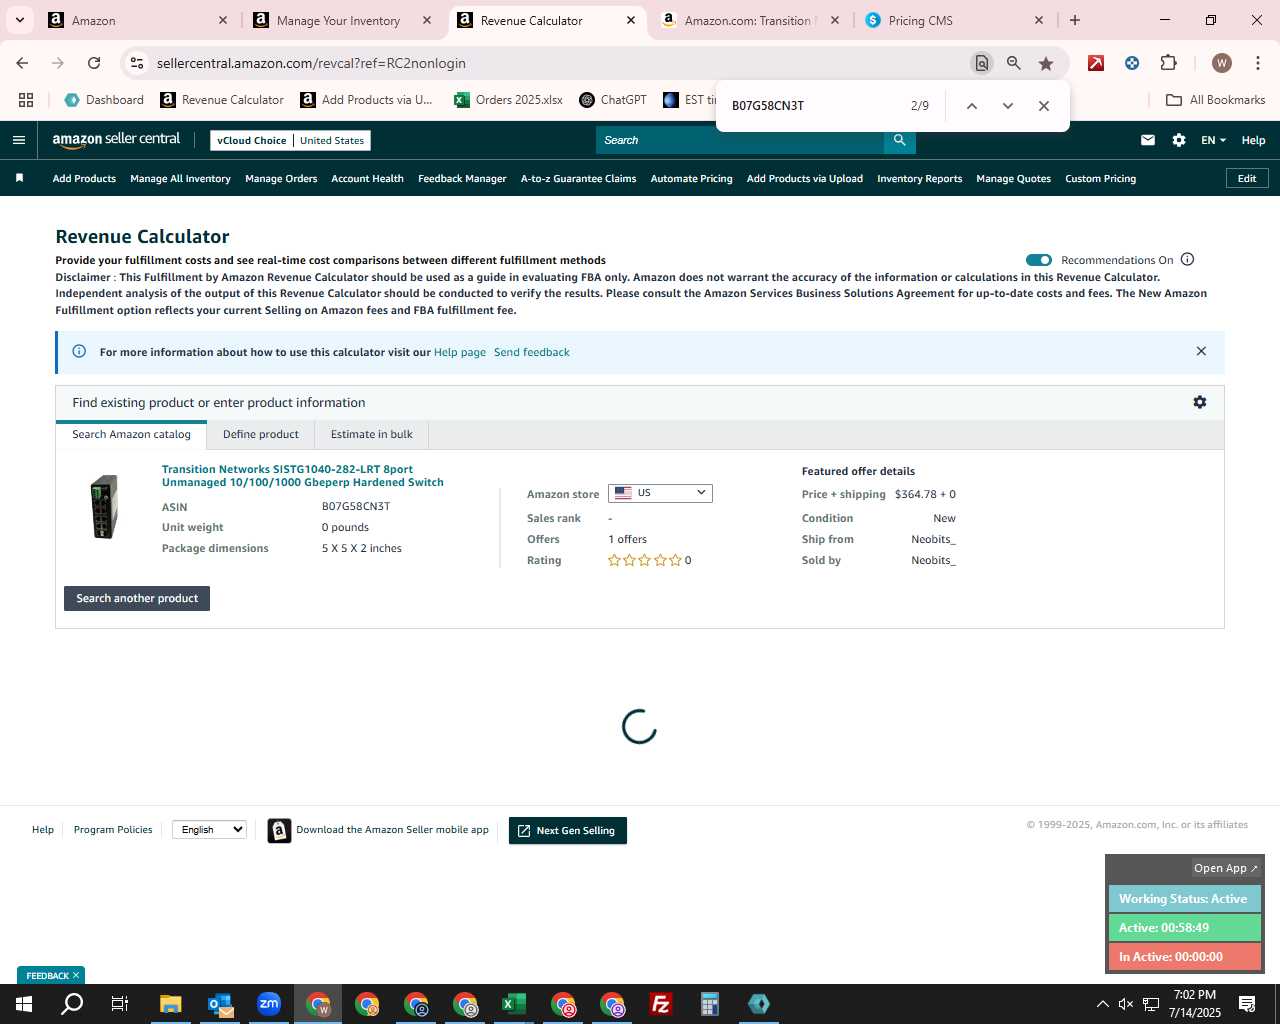The width and height of the screenshot is (1280, 1024).
Task: Show hidden system tray icons
Action: click(1102, 1004)
